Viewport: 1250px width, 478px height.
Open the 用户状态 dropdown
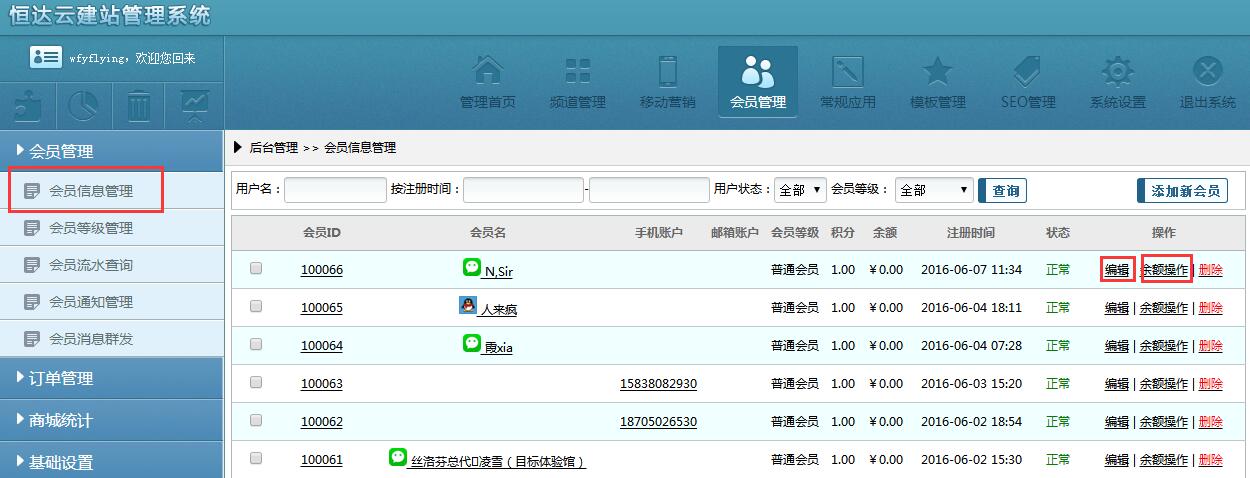point(800,190)
